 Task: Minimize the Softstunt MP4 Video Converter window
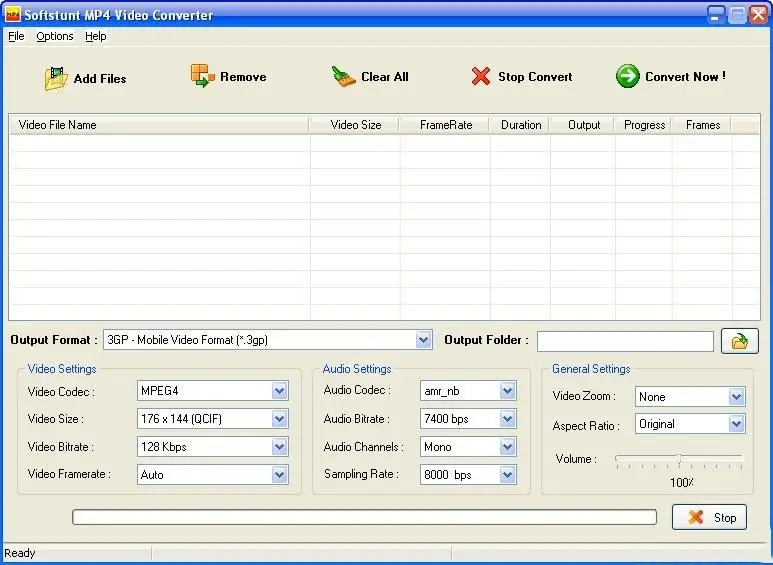[x=716, y=15]
